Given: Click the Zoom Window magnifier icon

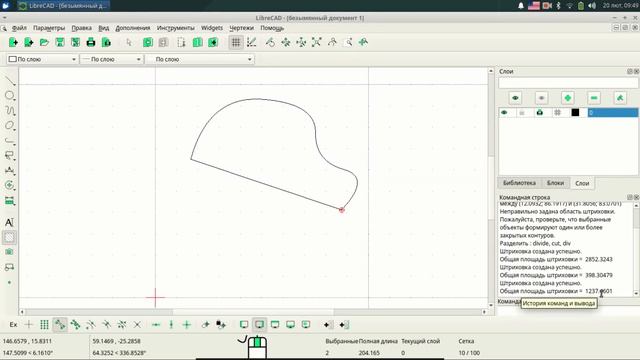Looking at the screenshot, I should pos(348,42).
